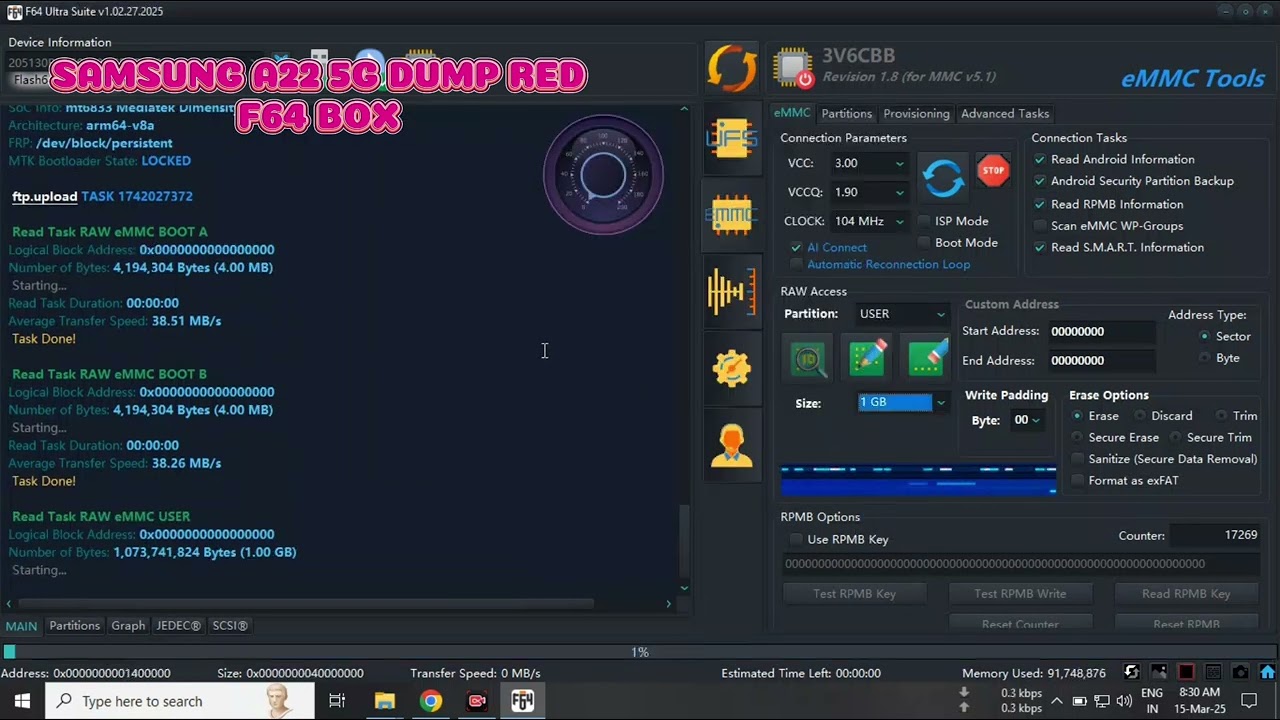Switch to the Partitions tab in eMMC Tools
This screenshot has width=1280, height=720.
[846, 114]
